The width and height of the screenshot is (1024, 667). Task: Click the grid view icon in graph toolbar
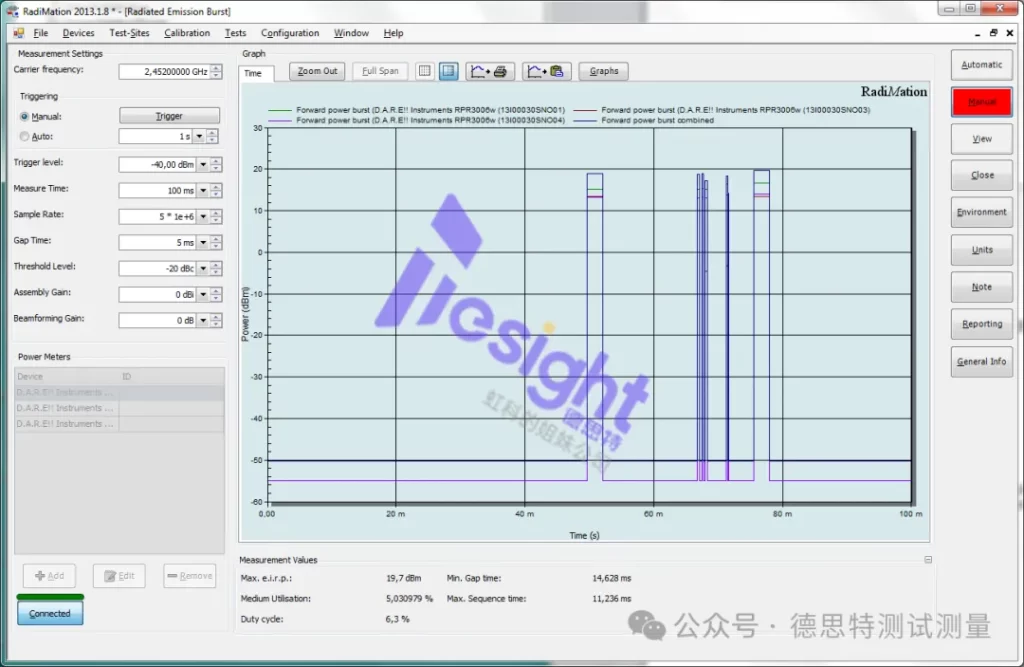click(425, 71)
